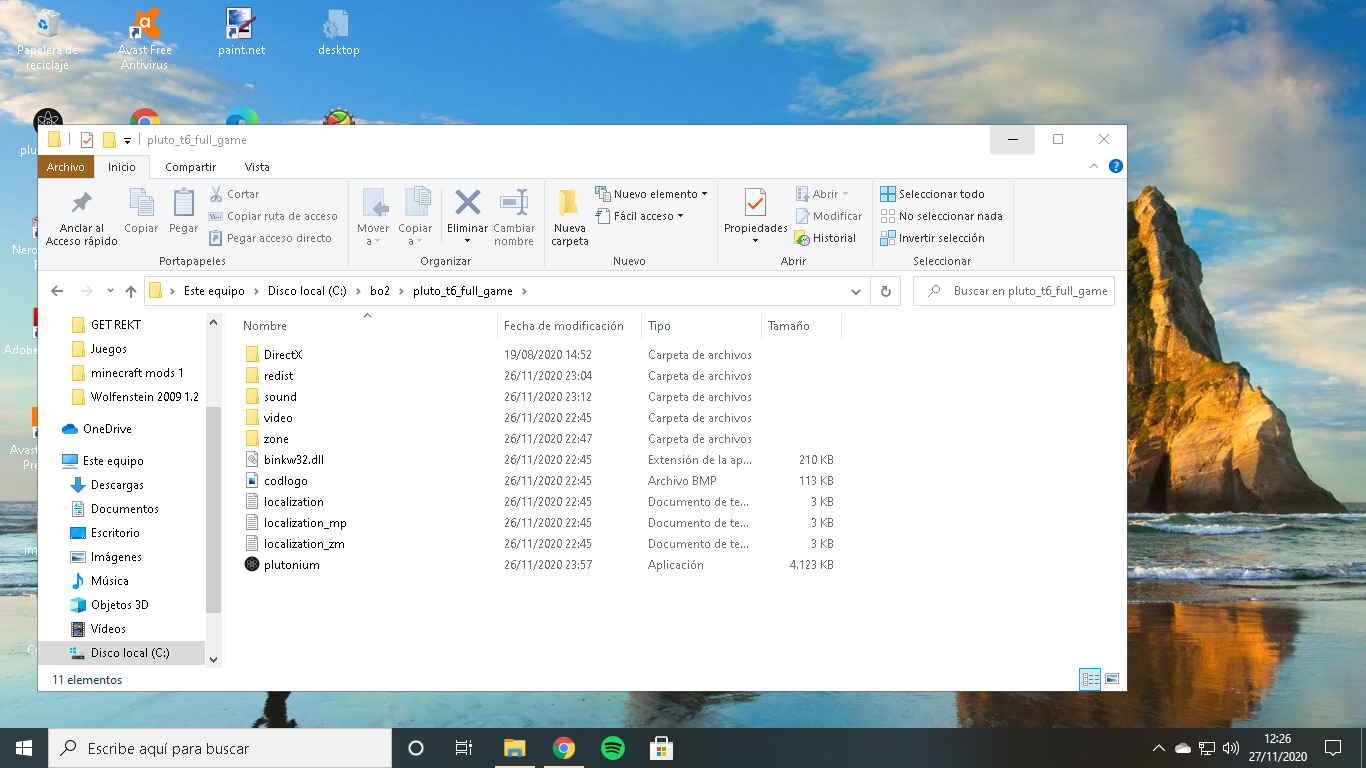The image size is (1366, 768).
Task: Click Anclar al Acceso rápido pin icon
Action: point(82,203)
